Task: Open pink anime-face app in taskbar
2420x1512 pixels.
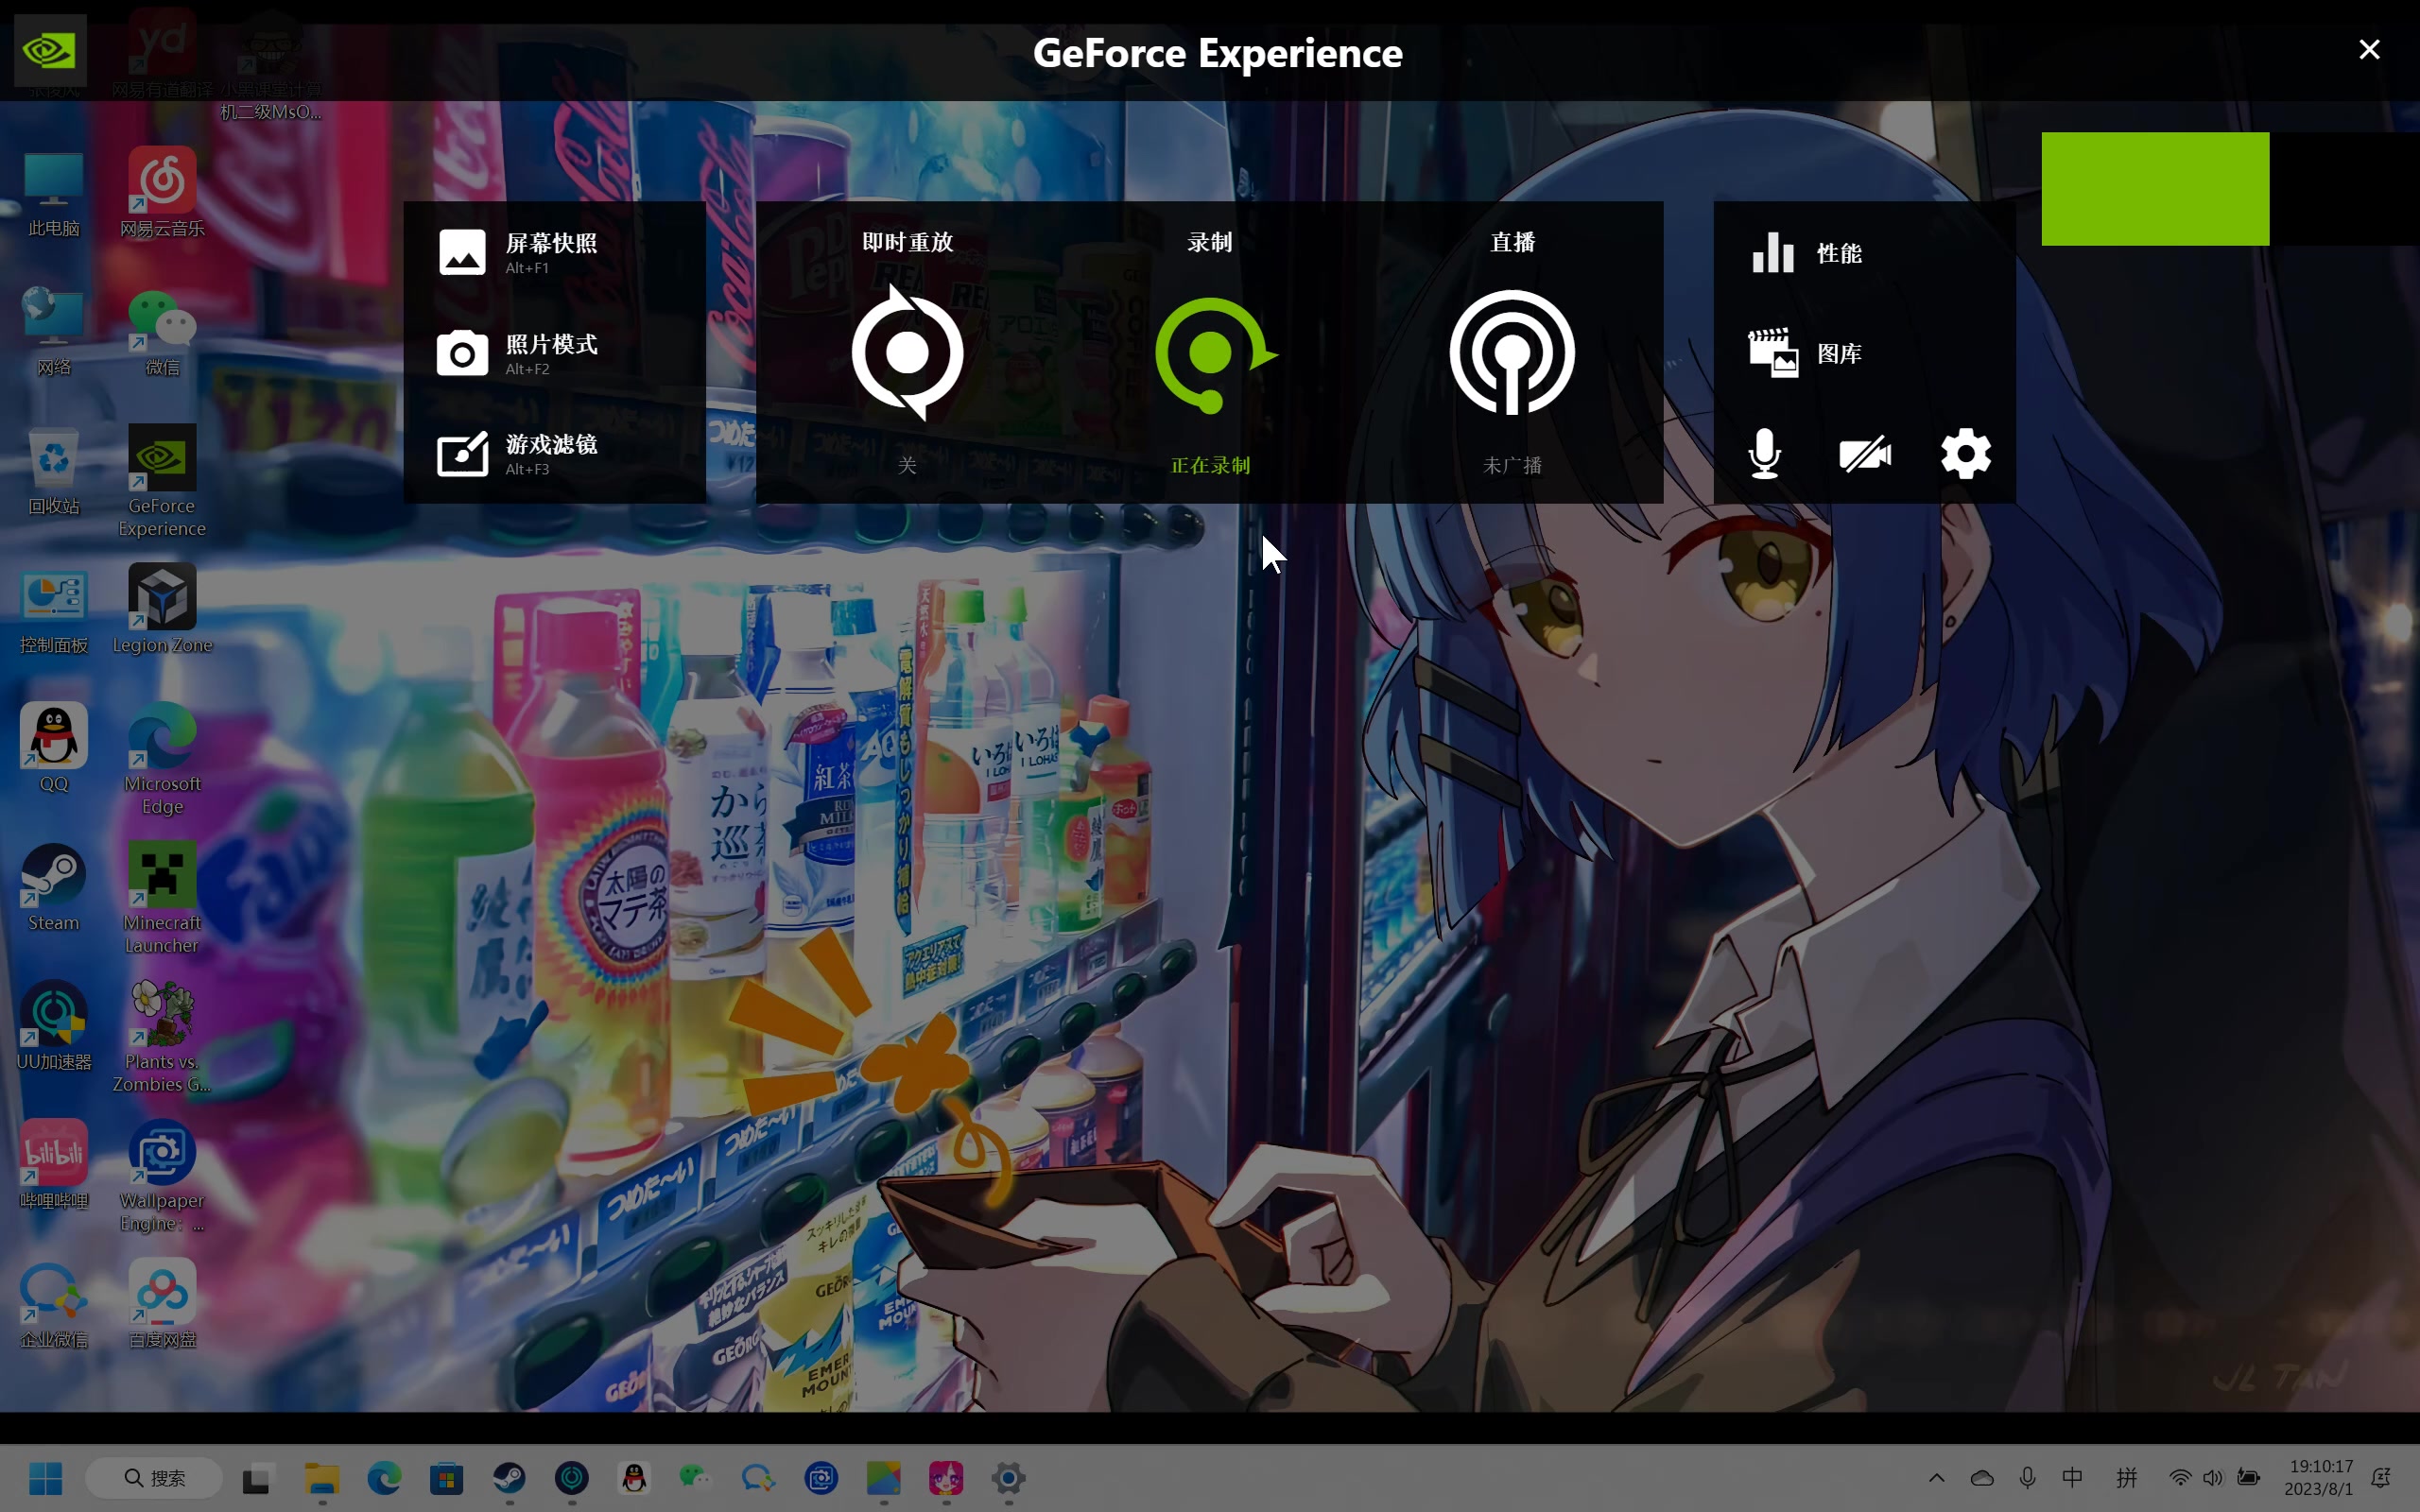Action: [x=946, y=1478]
